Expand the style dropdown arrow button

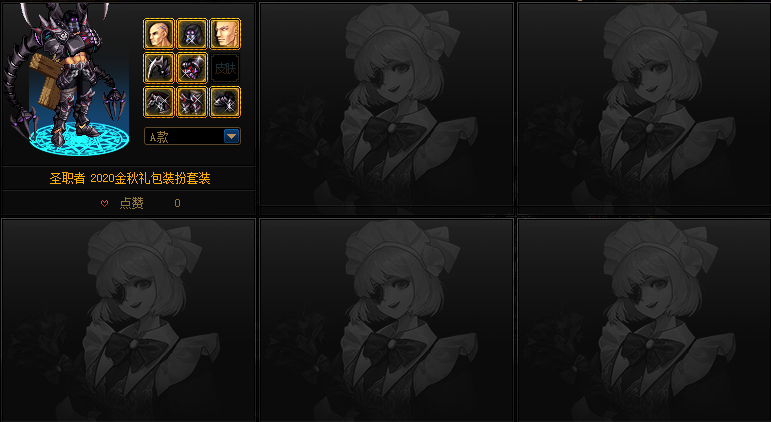click(x=231, y=136)
